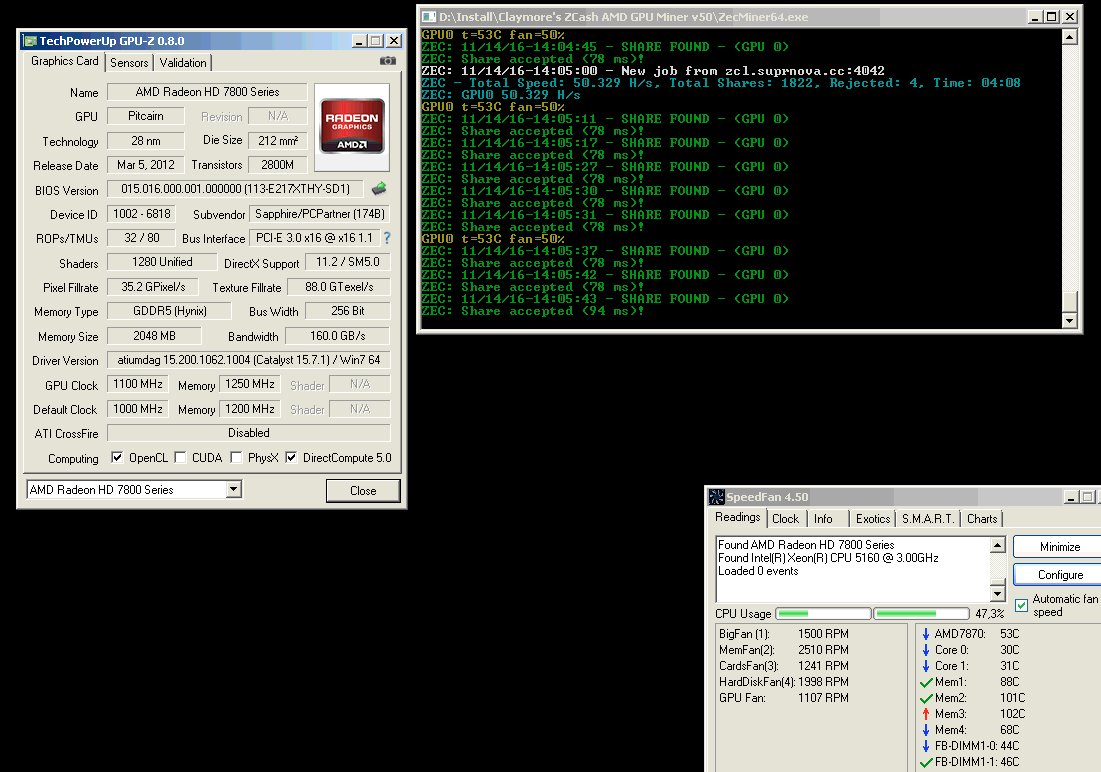Click the blue down arrow beside AMD7870

[x=925, y=634]
